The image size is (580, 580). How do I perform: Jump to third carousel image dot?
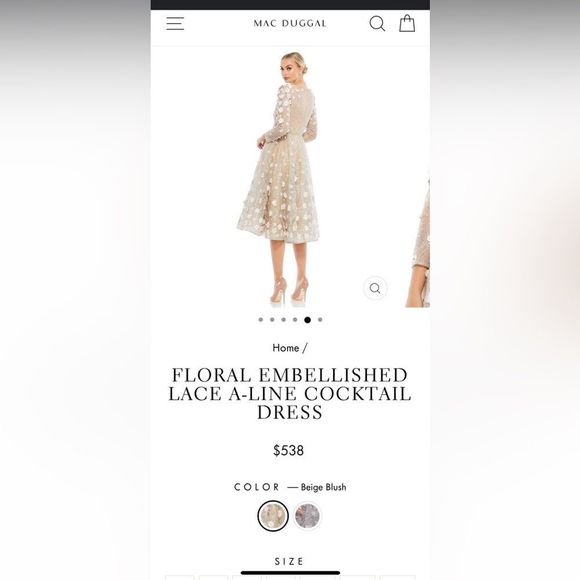pyautogui.click(x=283, y=320)
